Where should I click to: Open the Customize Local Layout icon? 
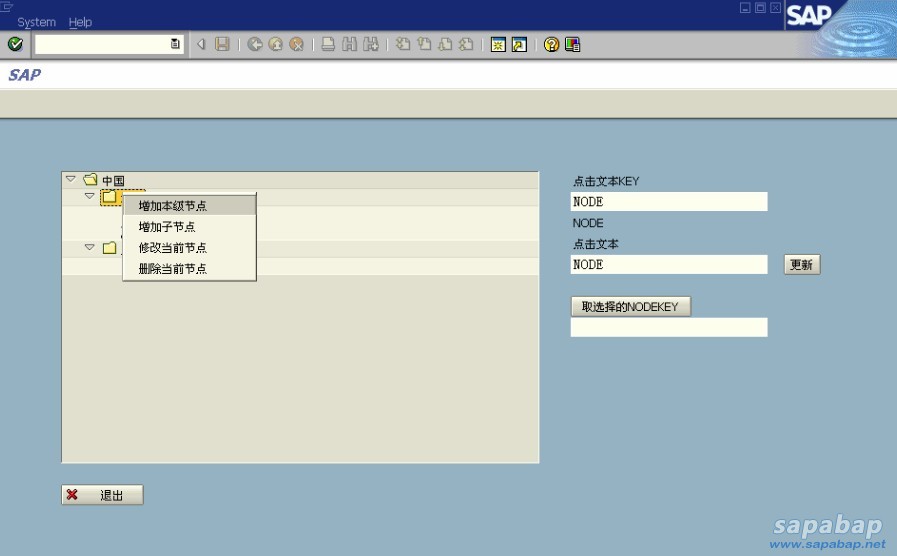572,44
